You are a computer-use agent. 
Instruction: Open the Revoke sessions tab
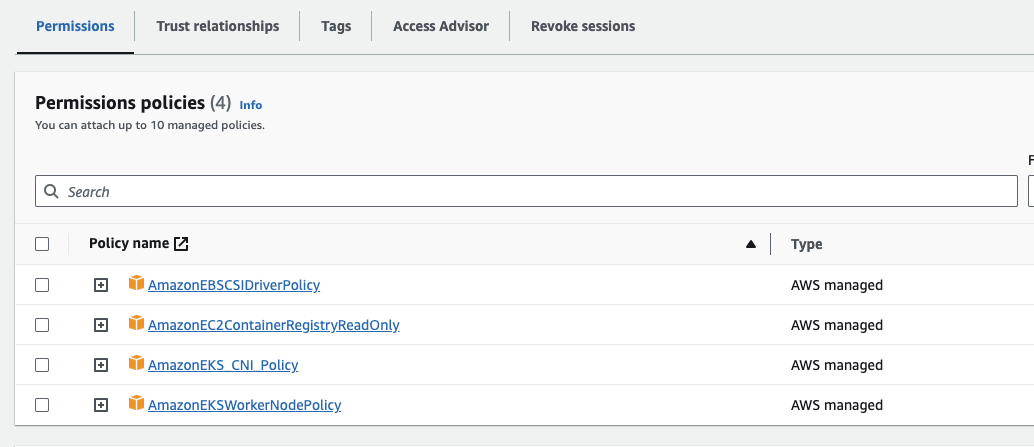[583, 26]
